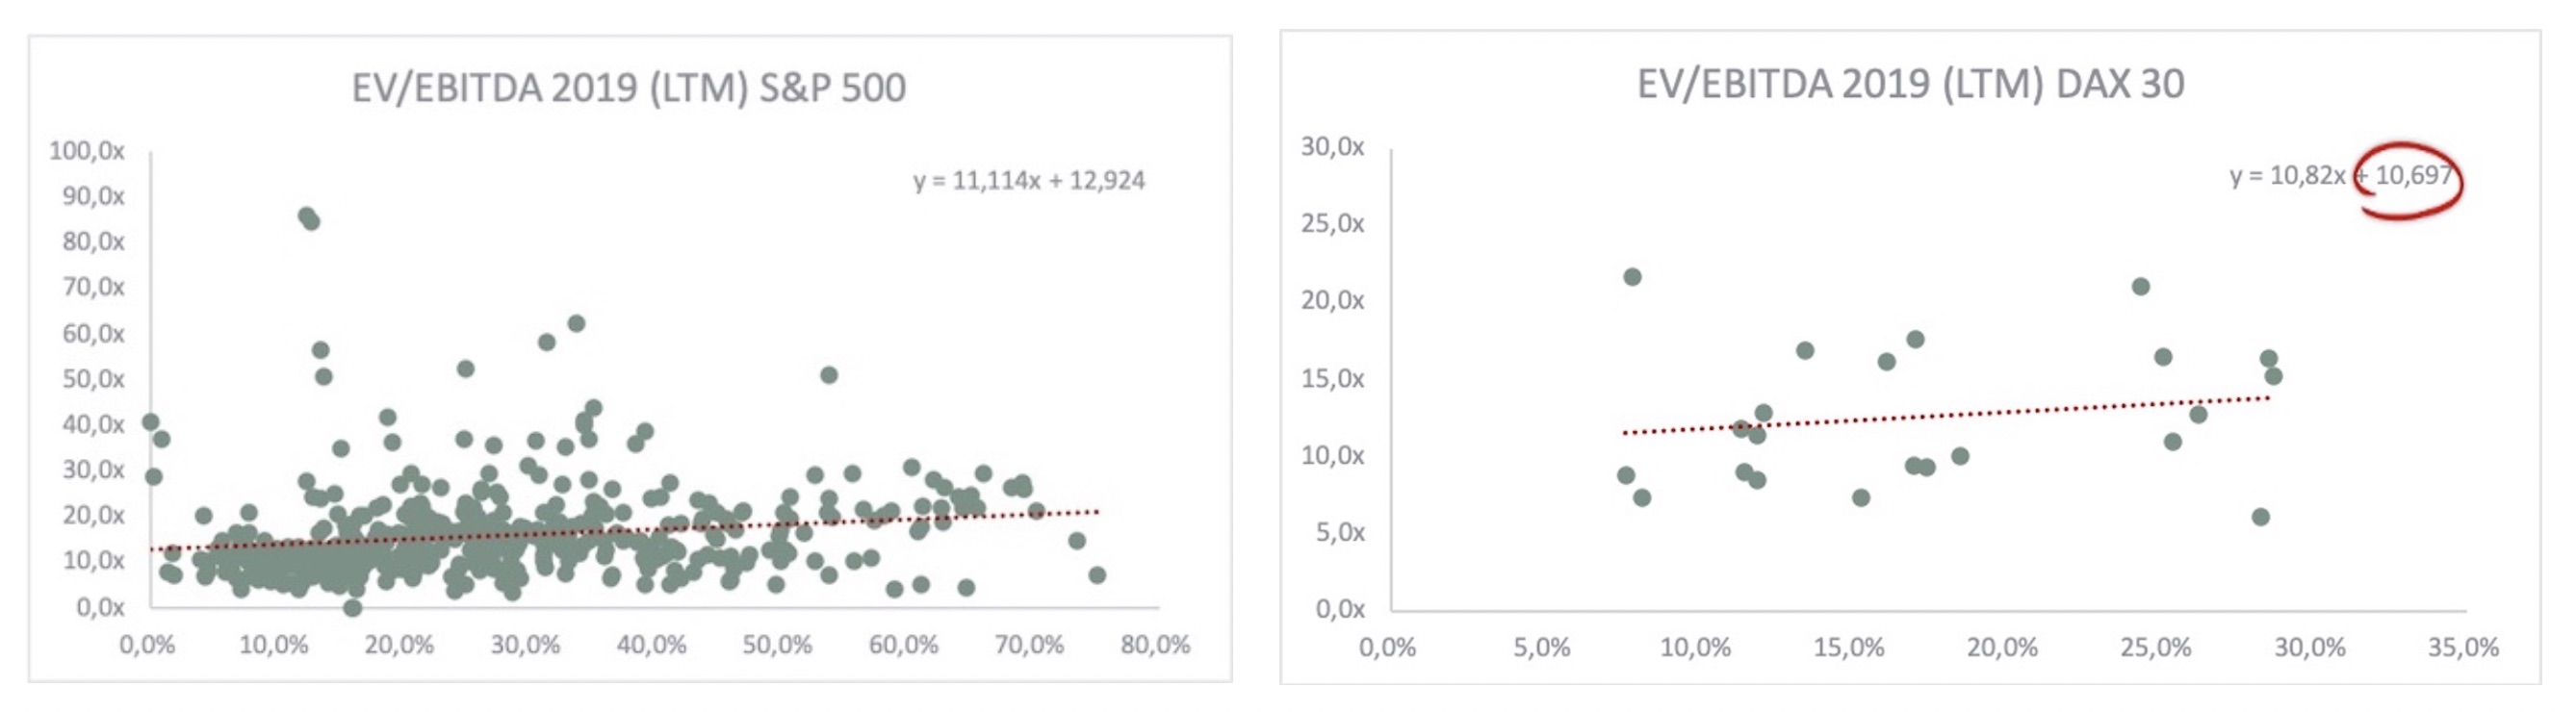2576x712 pixels.
Task: Click the red-circled 10,697 intercept value
Action: pos(2413,176)
